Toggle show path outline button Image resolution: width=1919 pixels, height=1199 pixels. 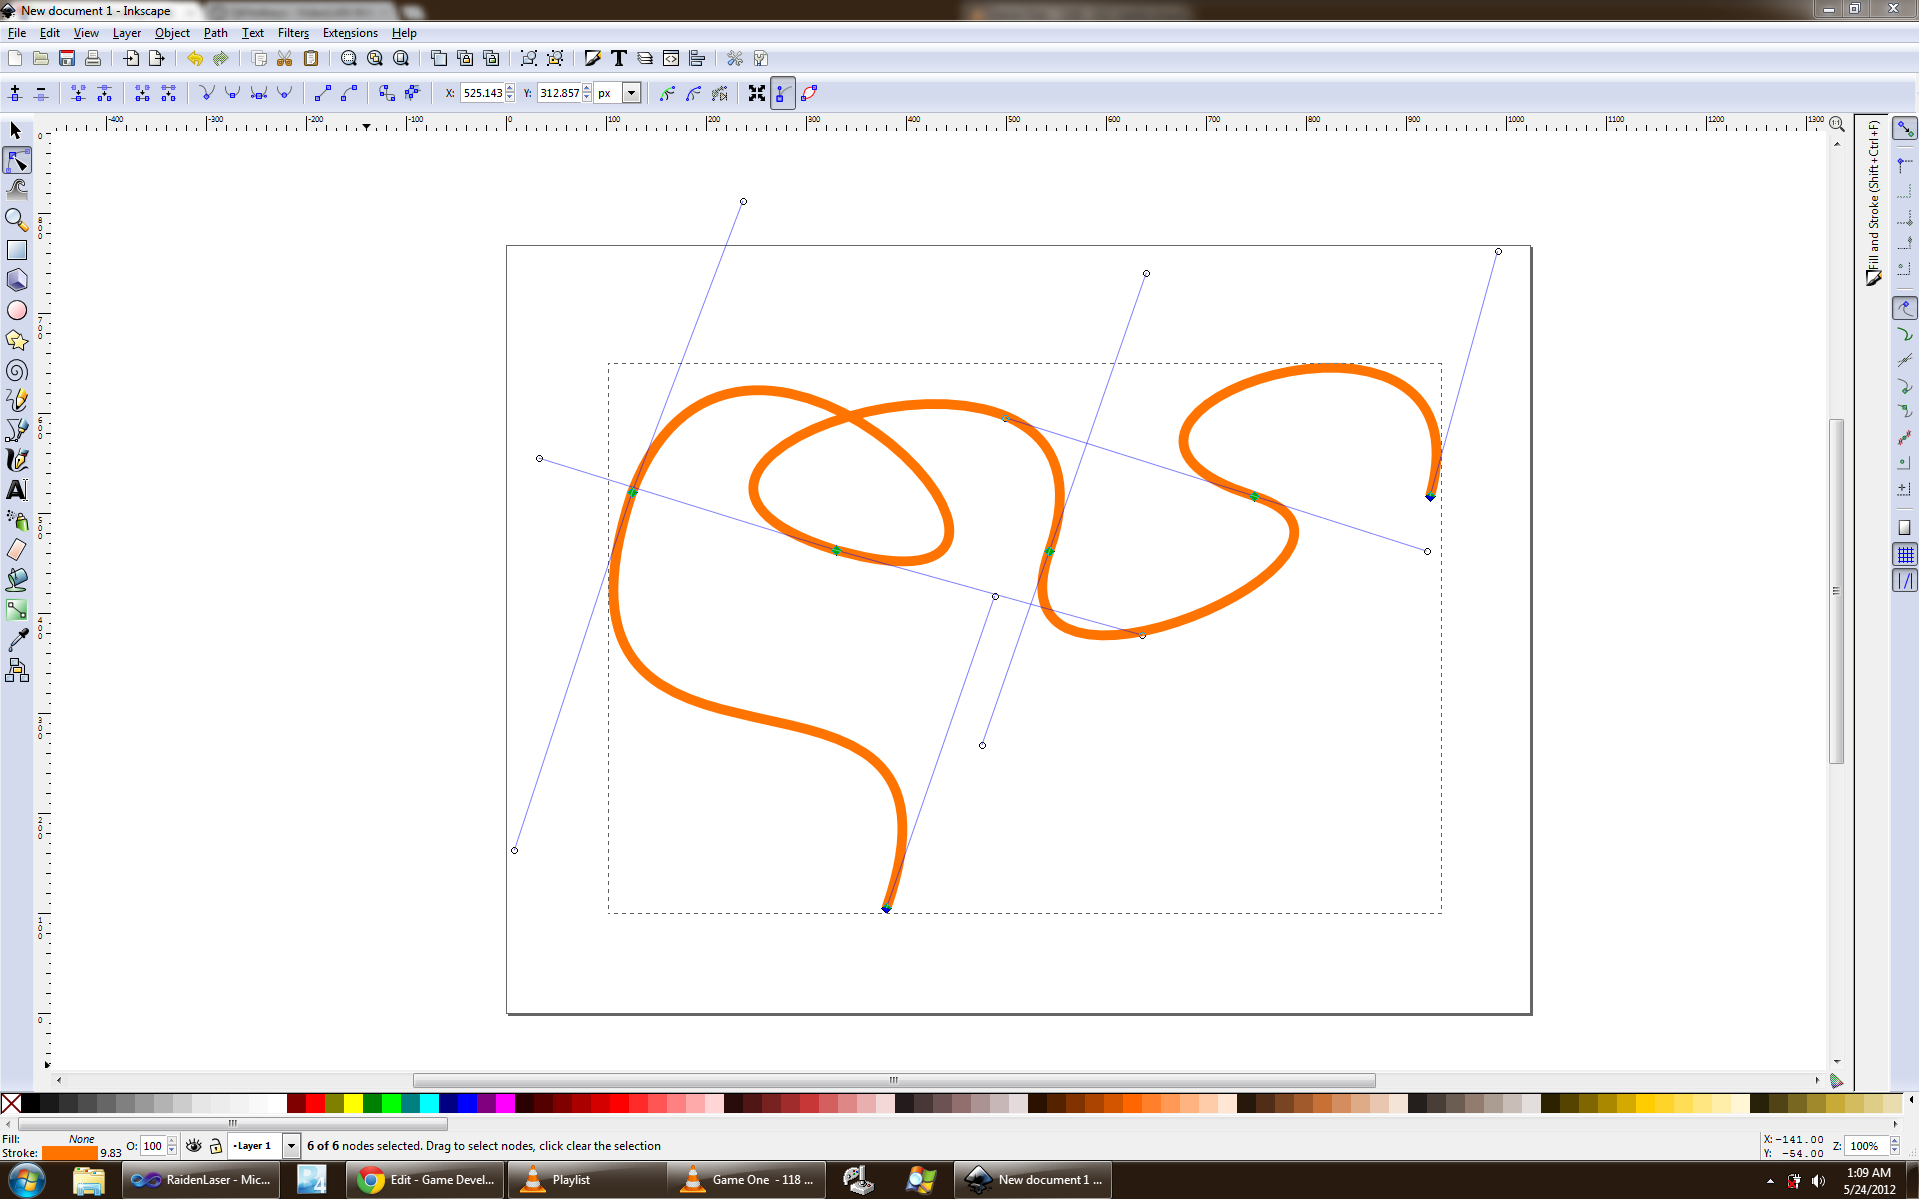tap(809, 93)
